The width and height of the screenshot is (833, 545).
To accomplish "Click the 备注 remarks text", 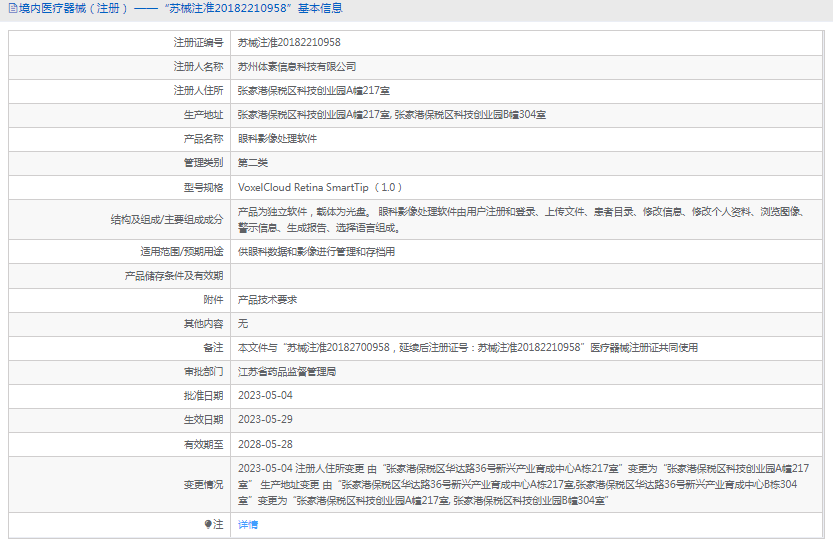I will click(x=467, y=348).
